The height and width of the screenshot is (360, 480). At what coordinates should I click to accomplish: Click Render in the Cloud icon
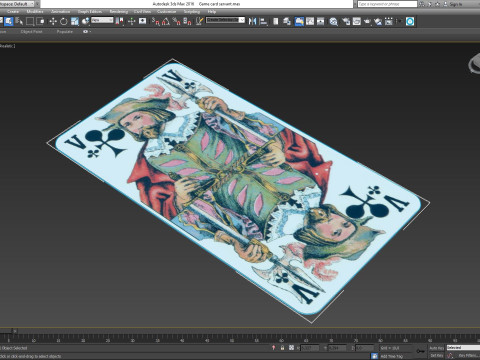coord(378,22)
